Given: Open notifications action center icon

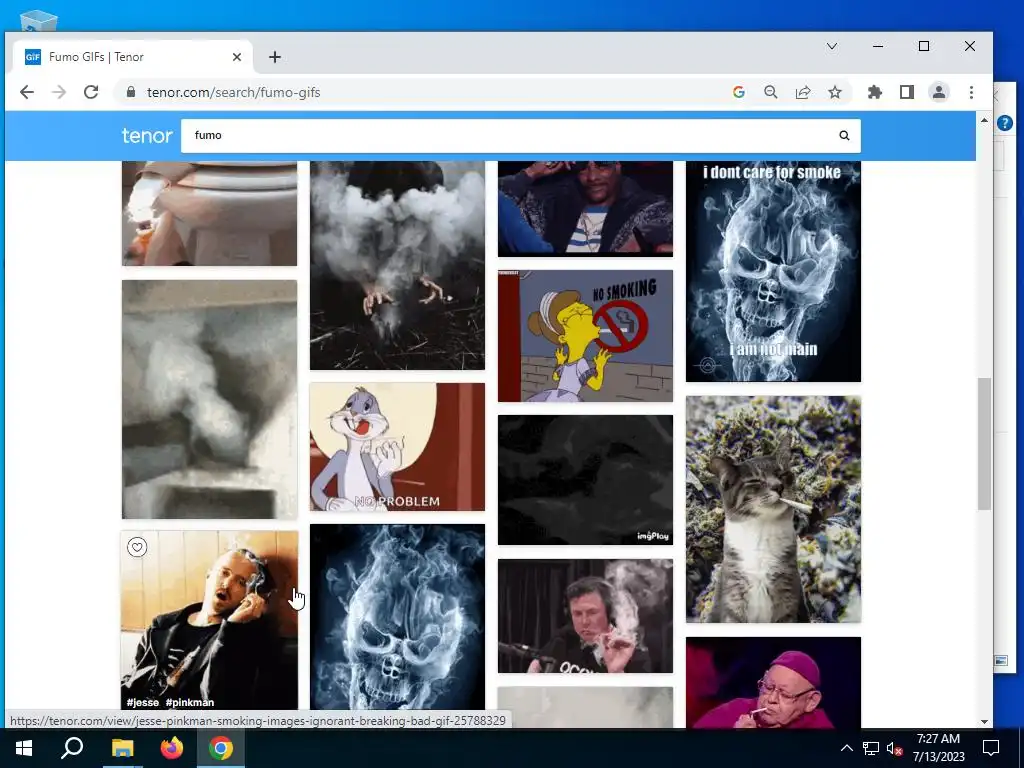Looking at the screenshot, I should 991,748.
